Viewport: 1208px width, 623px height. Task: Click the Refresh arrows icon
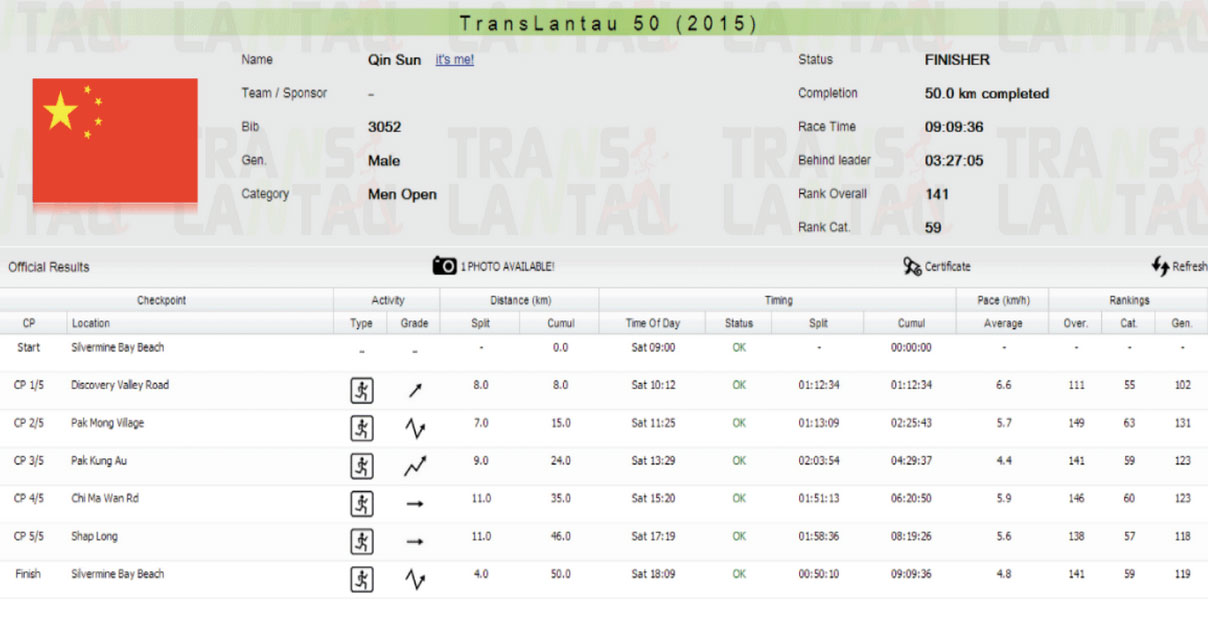[1160, 266]
